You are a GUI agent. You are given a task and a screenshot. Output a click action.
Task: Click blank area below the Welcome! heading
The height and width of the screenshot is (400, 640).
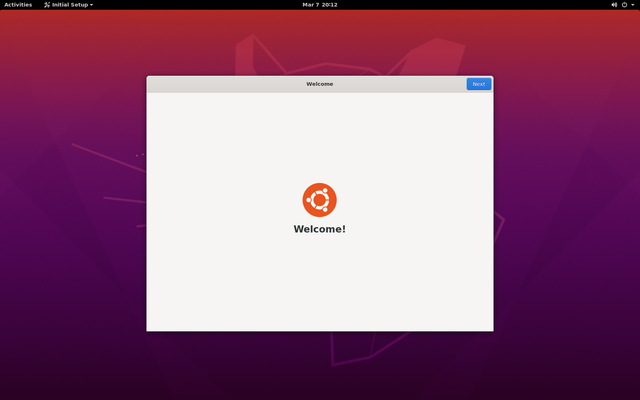(319, 285)
